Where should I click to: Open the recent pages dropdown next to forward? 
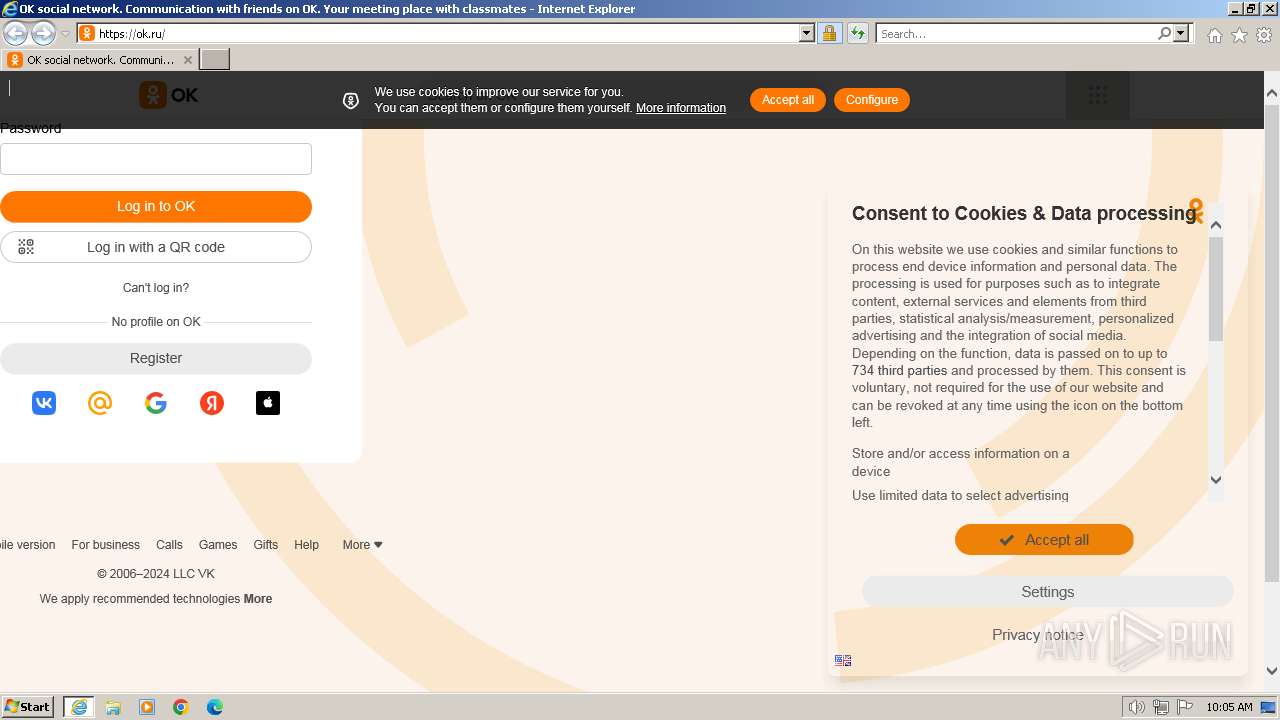click(65, 34)
